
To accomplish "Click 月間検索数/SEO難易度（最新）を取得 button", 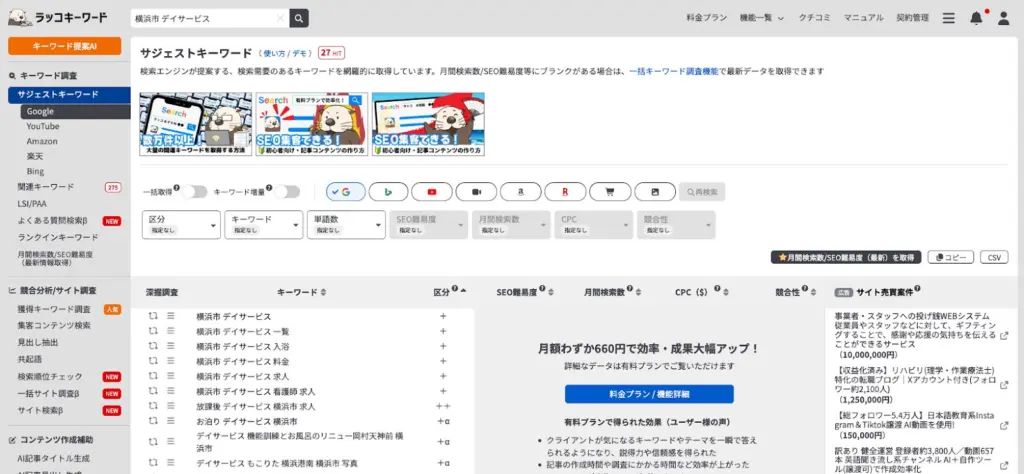I will coord(846,257).
